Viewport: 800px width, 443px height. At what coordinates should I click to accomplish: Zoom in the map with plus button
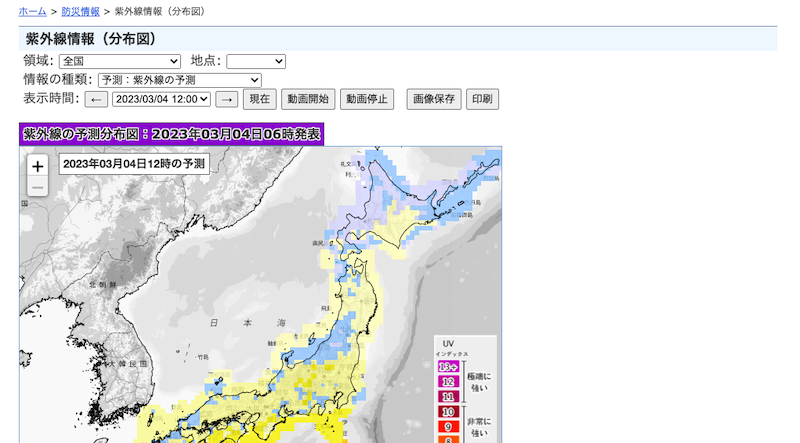click(37, 166)
